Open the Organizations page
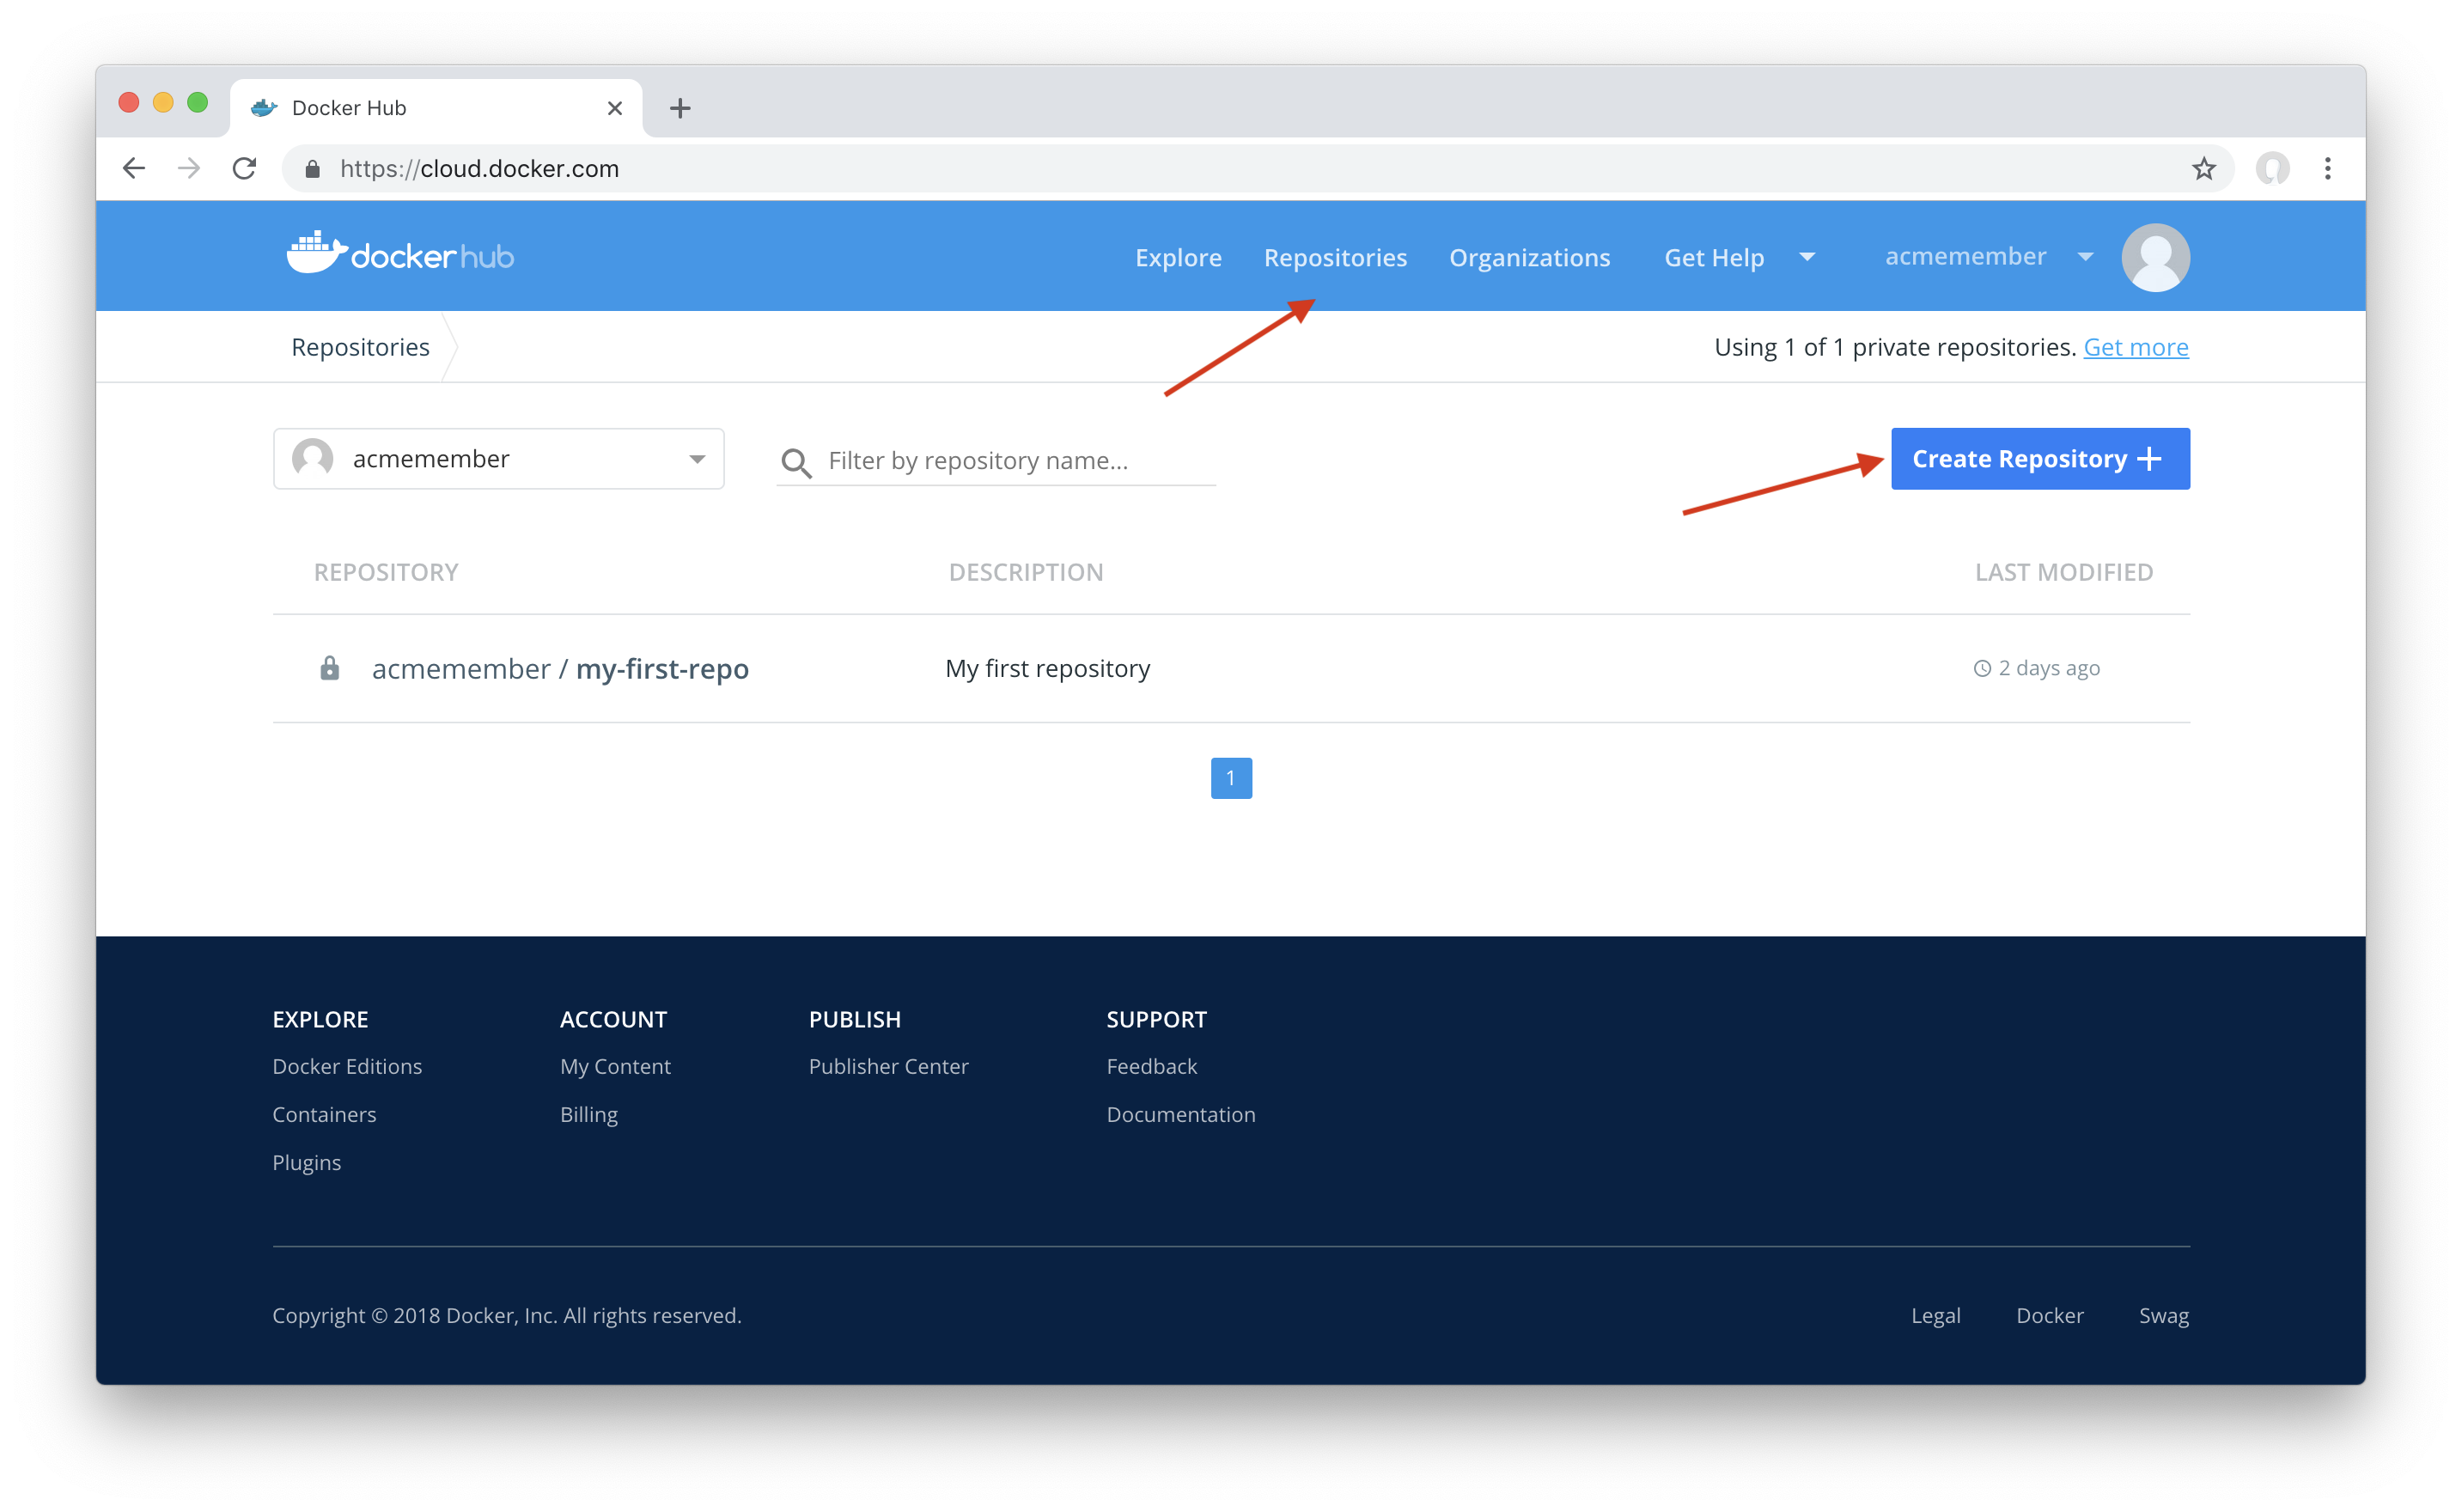Image resolution: width=2462 pixels, height=1512 pixels. (x=1529, y=257)
